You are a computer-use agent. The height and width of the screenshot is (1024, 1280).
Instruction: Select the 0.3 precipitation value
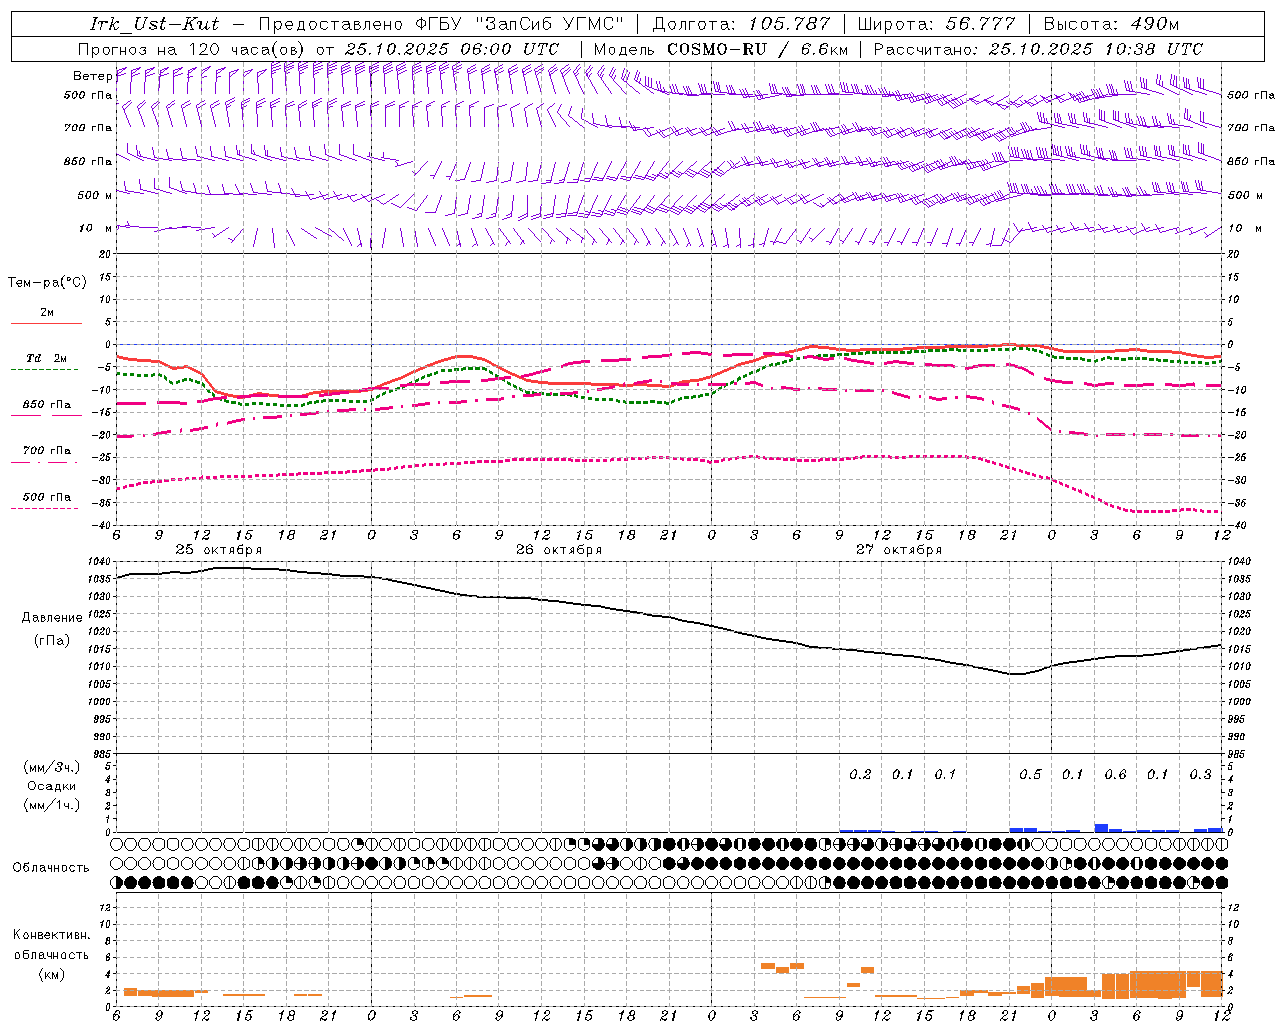point(1200,774)
